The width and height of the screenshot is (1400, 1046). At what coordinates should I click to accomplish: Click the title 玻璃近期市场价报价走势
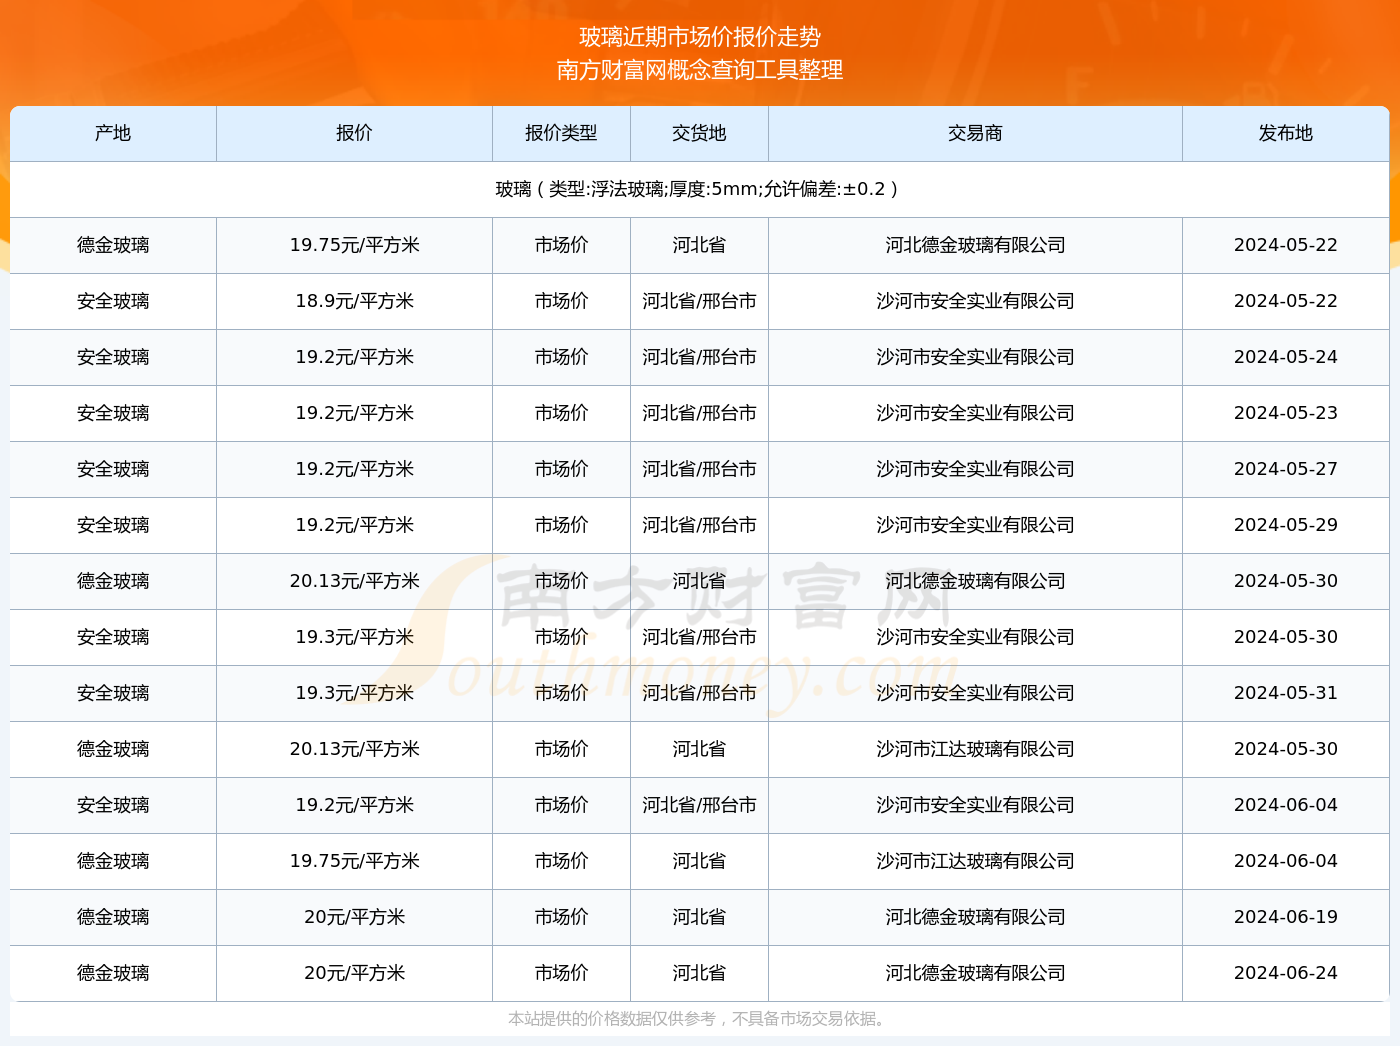coord(700,37)
